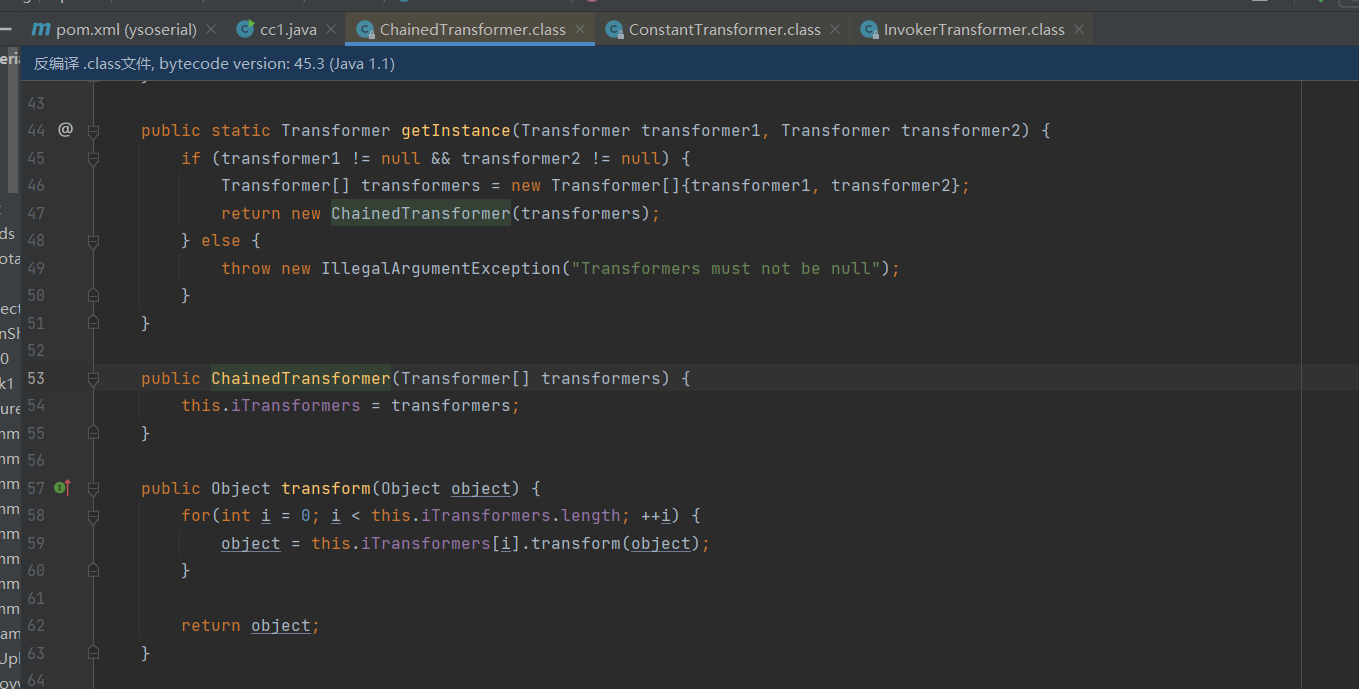Click ChainedTransformer constructor name on line 53
The width and height of the screenshot is (1359, 689).
point(301,378)
